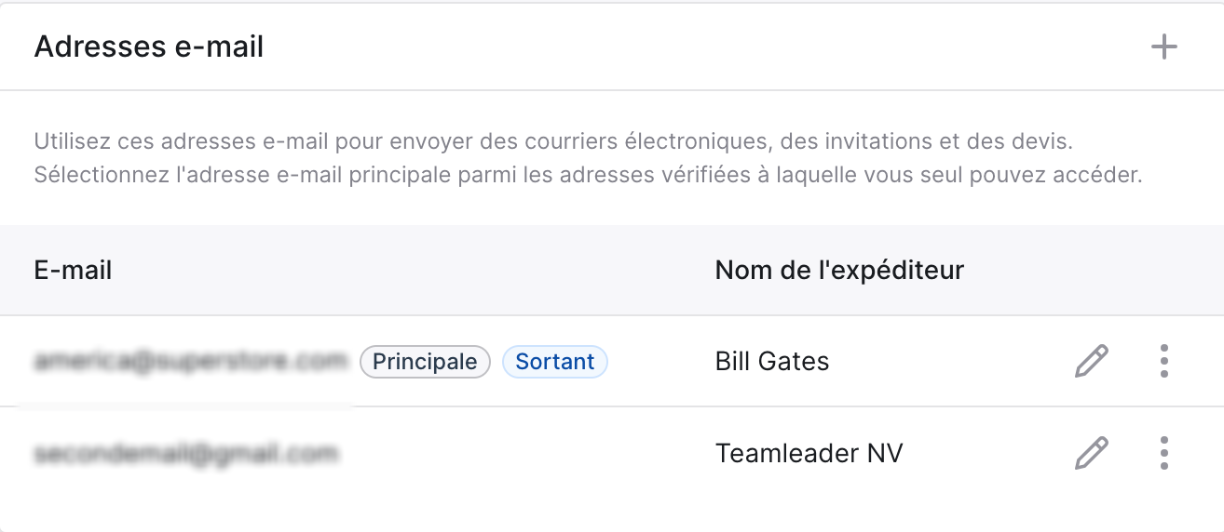Select the blurred superstore.com email address
Viewport: 1224px width, 532px height.
[191, 361]
